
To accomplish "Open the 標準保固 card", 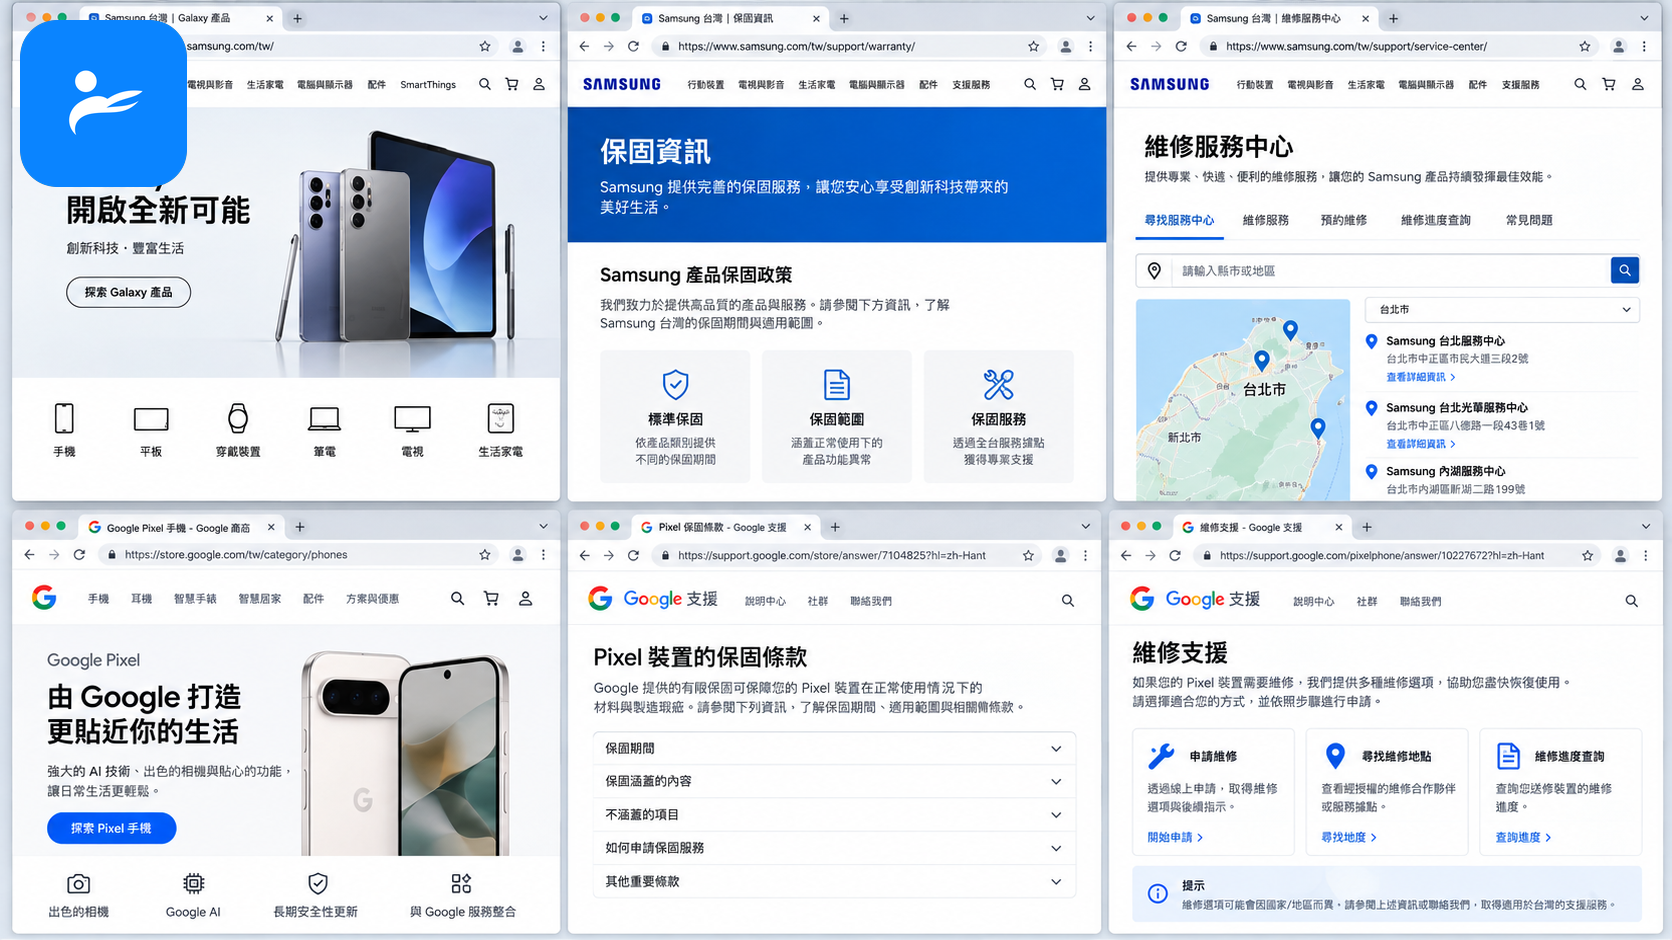I will [x=675, y=416].
